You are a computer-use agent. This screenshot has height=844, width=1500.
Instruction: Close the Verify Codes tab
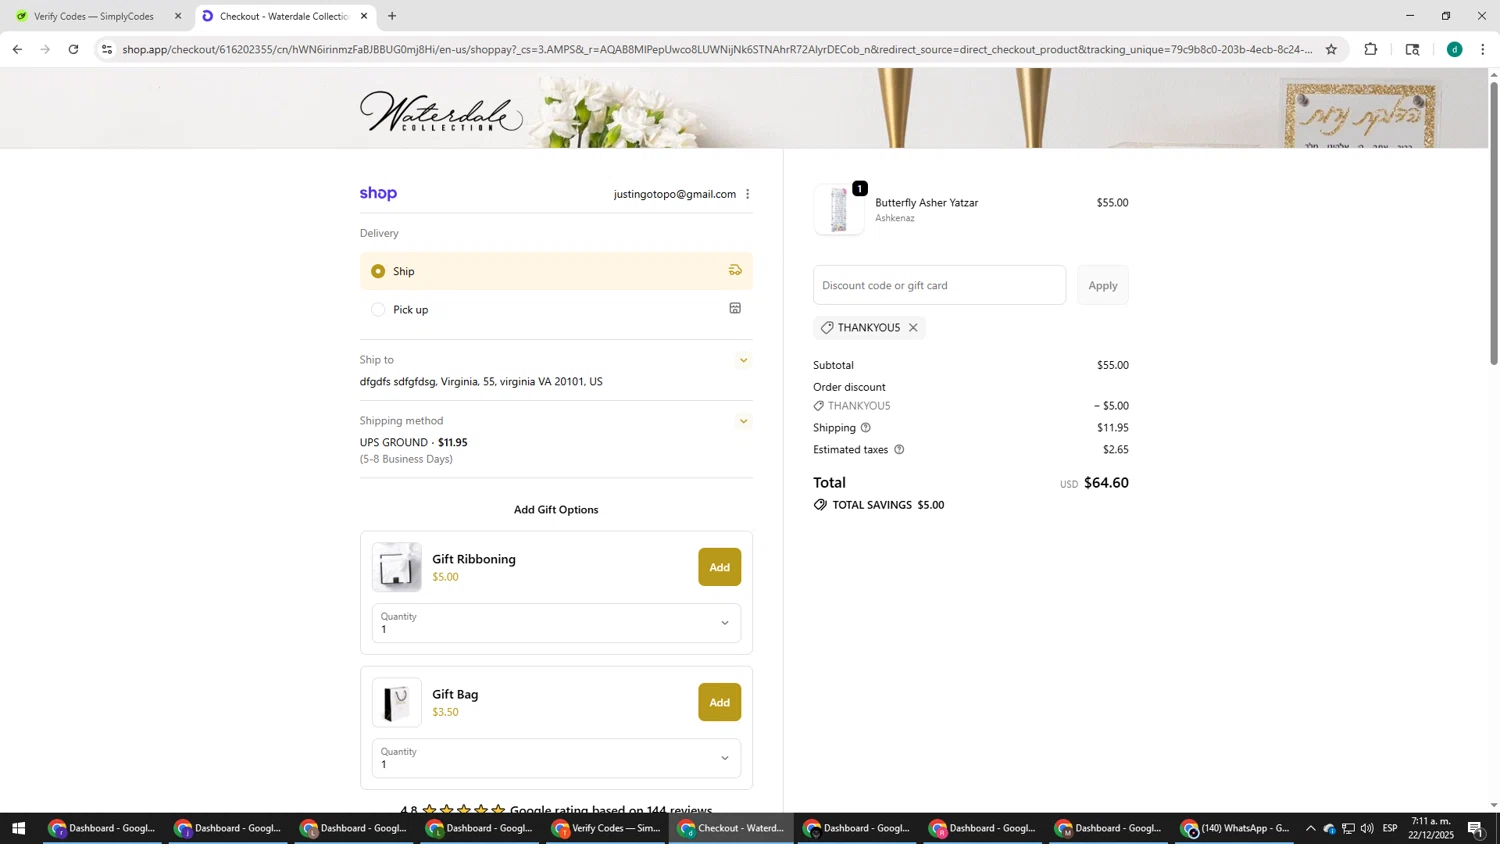178,16
